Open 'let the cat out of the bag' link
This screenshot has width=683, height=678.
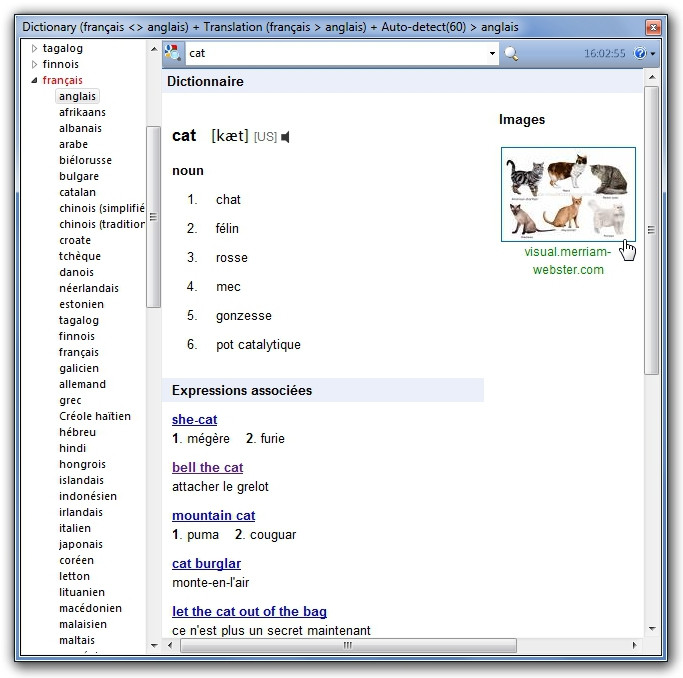pos(249,612)
